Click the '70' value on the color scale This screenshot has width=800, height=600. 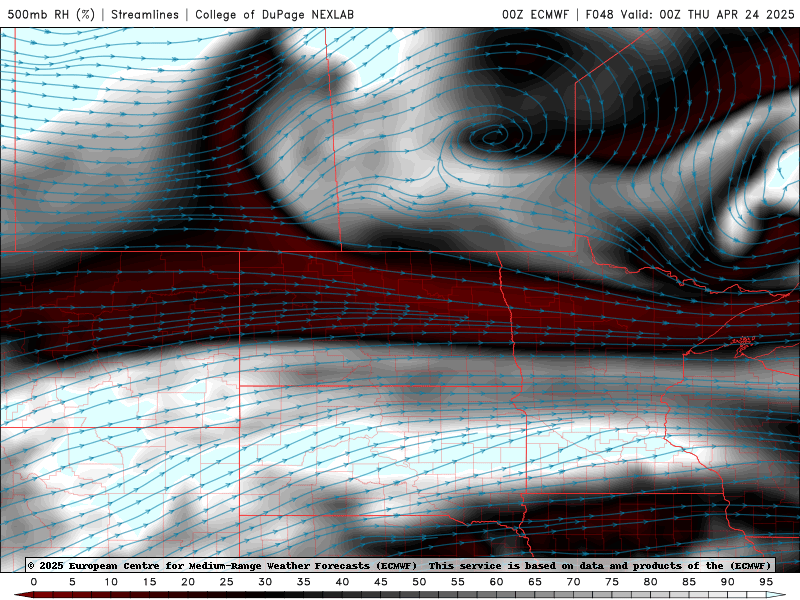[x=573, y=582]
